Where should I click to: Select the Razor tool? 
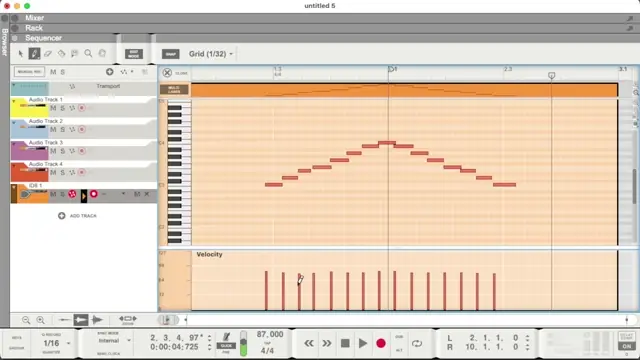coord(61,53)
